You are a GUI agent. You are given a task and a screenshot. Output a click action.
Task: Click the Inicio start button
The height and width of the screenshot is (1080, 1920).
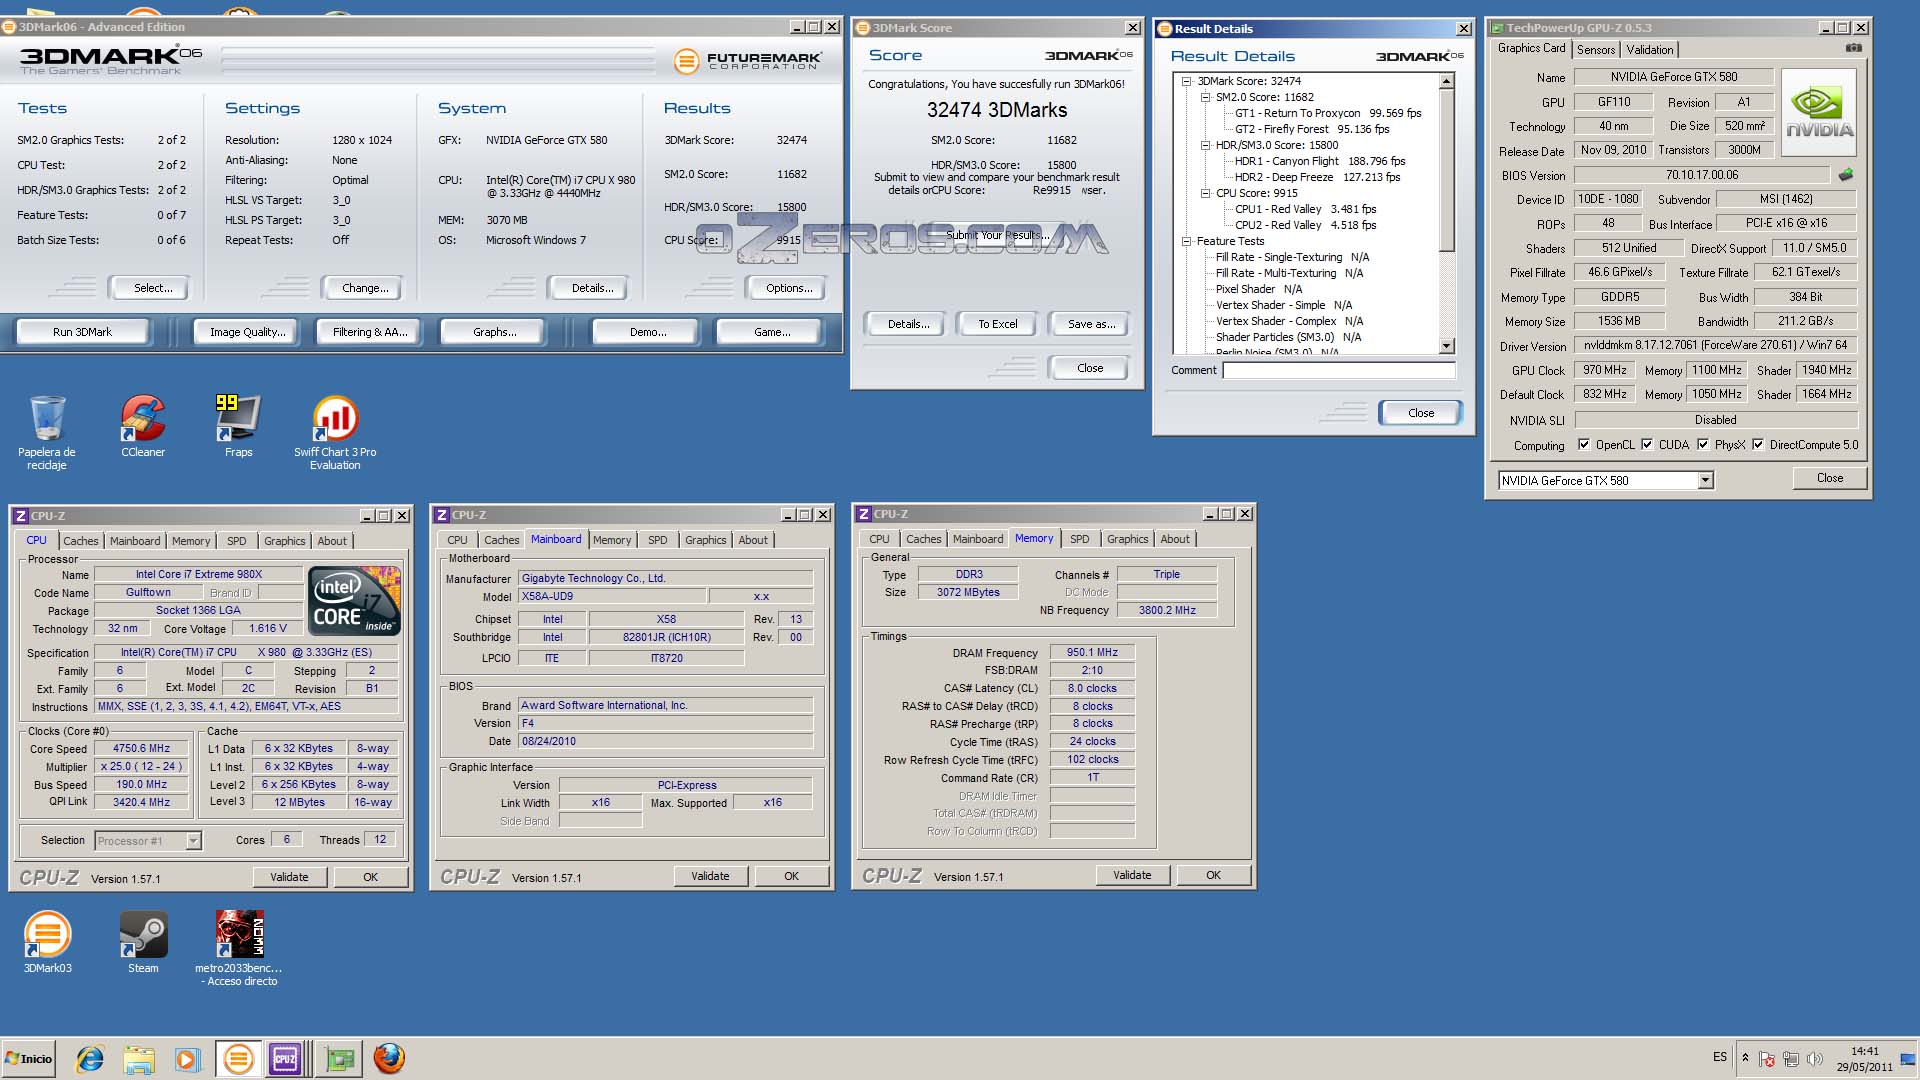(29, 1059)
